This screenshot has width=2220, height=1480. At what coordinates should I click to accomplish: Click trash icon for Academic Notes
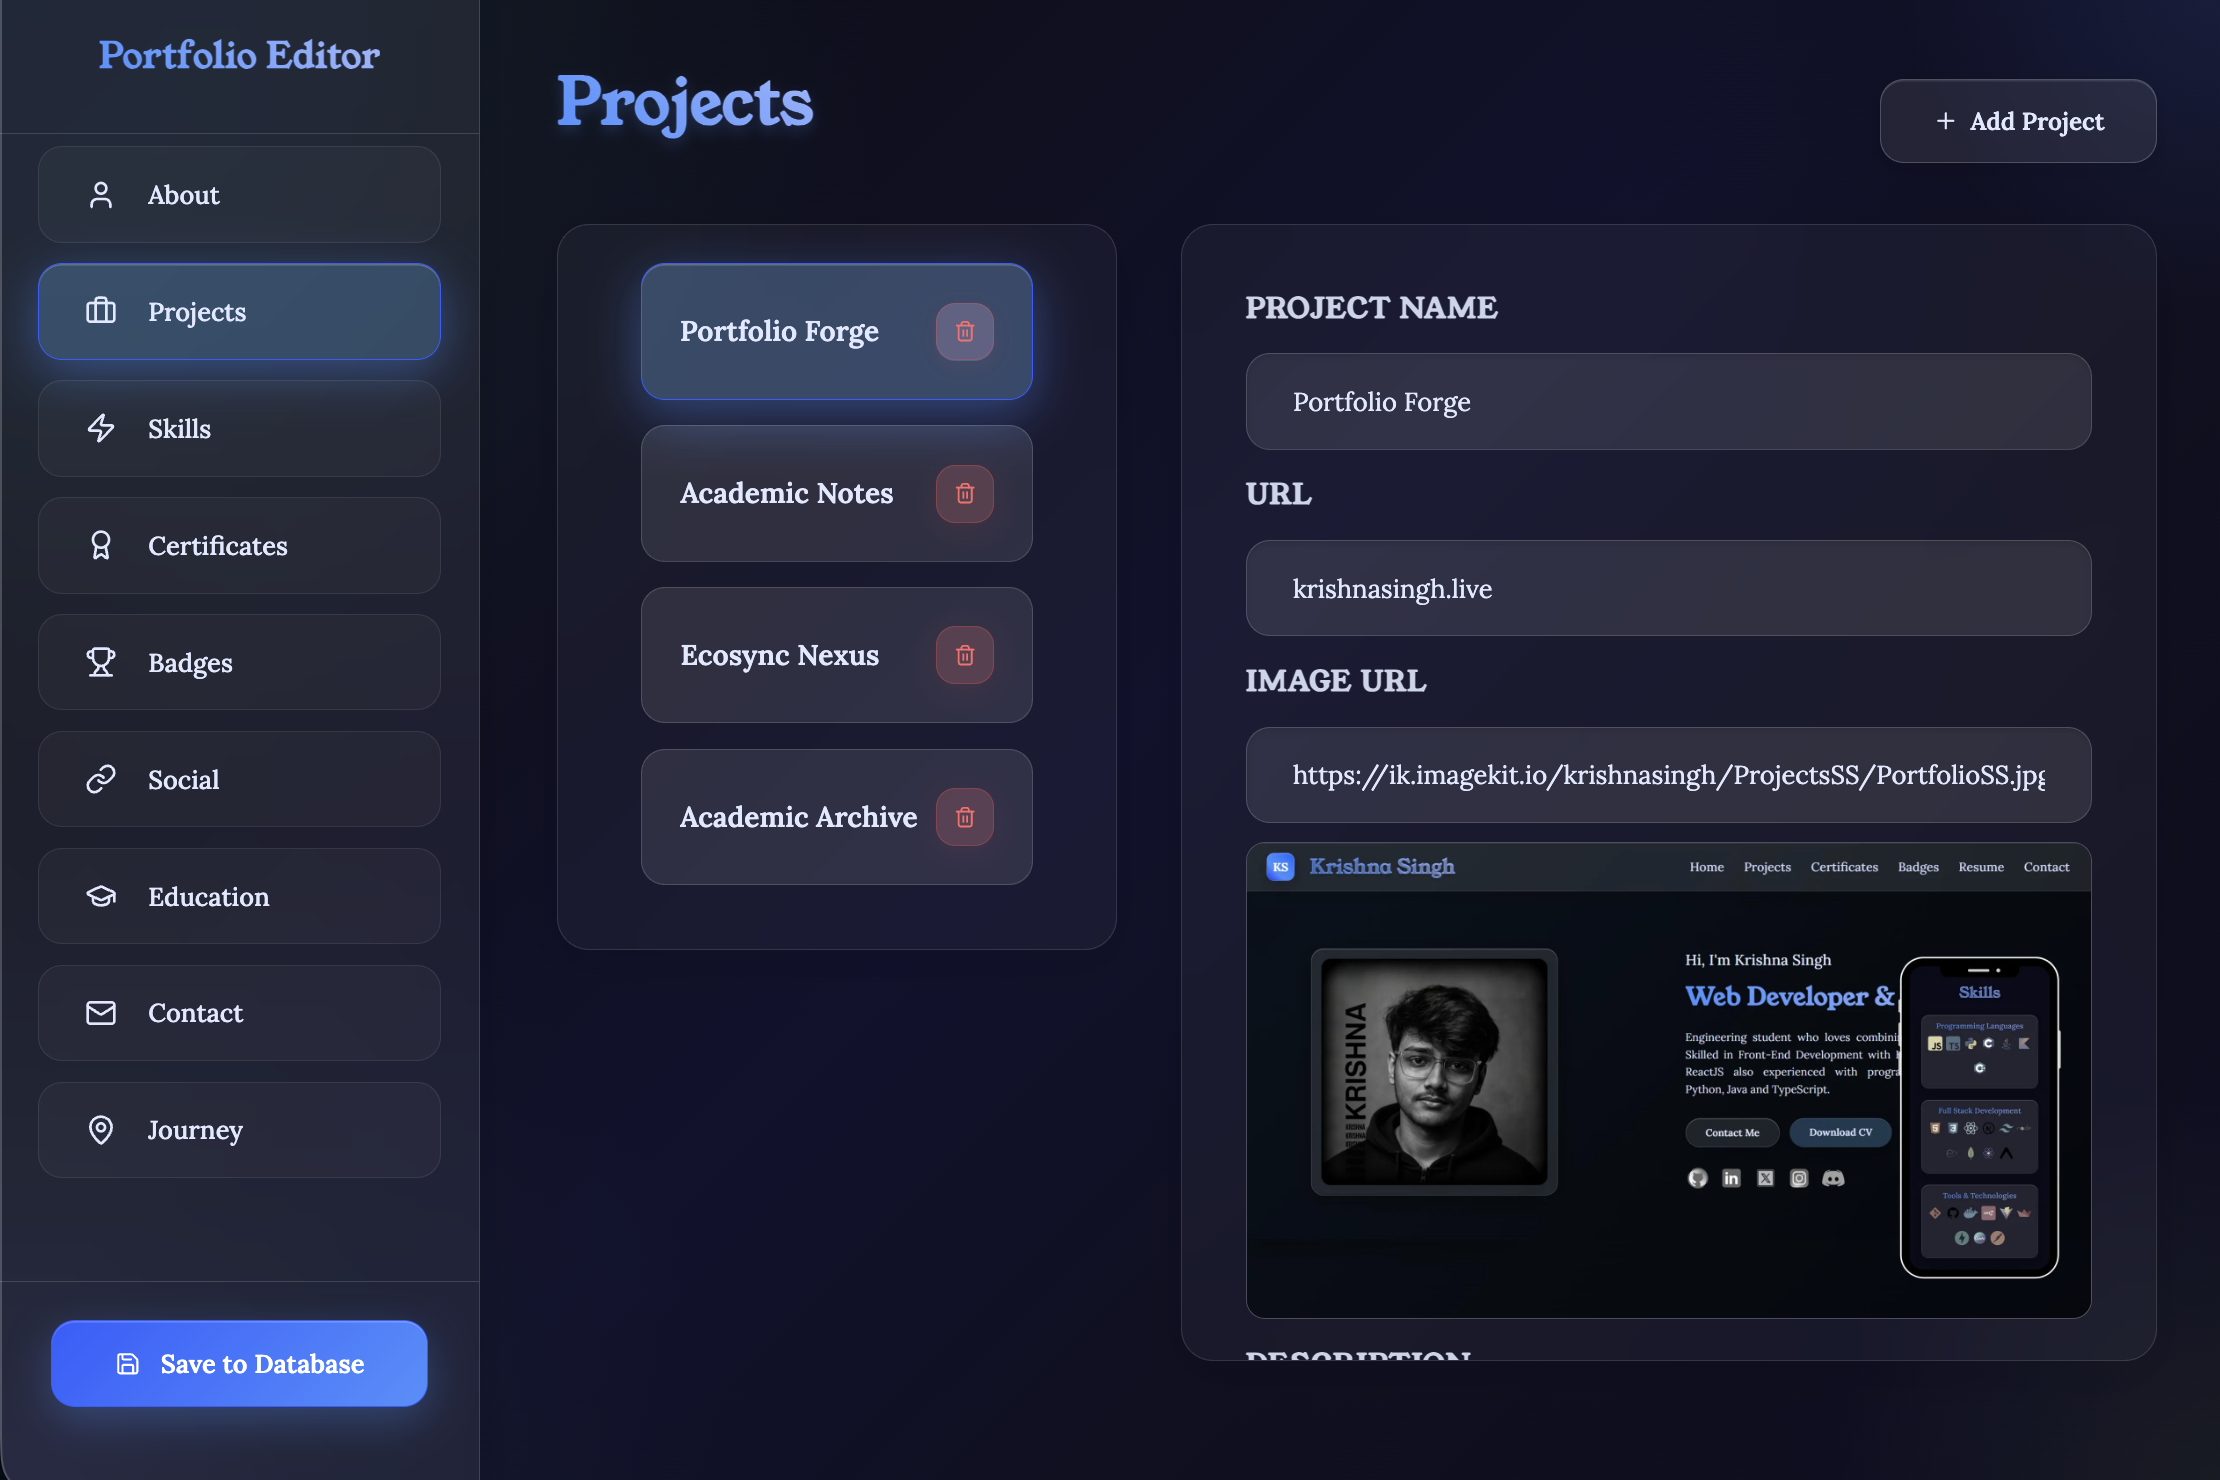[964, 493]
